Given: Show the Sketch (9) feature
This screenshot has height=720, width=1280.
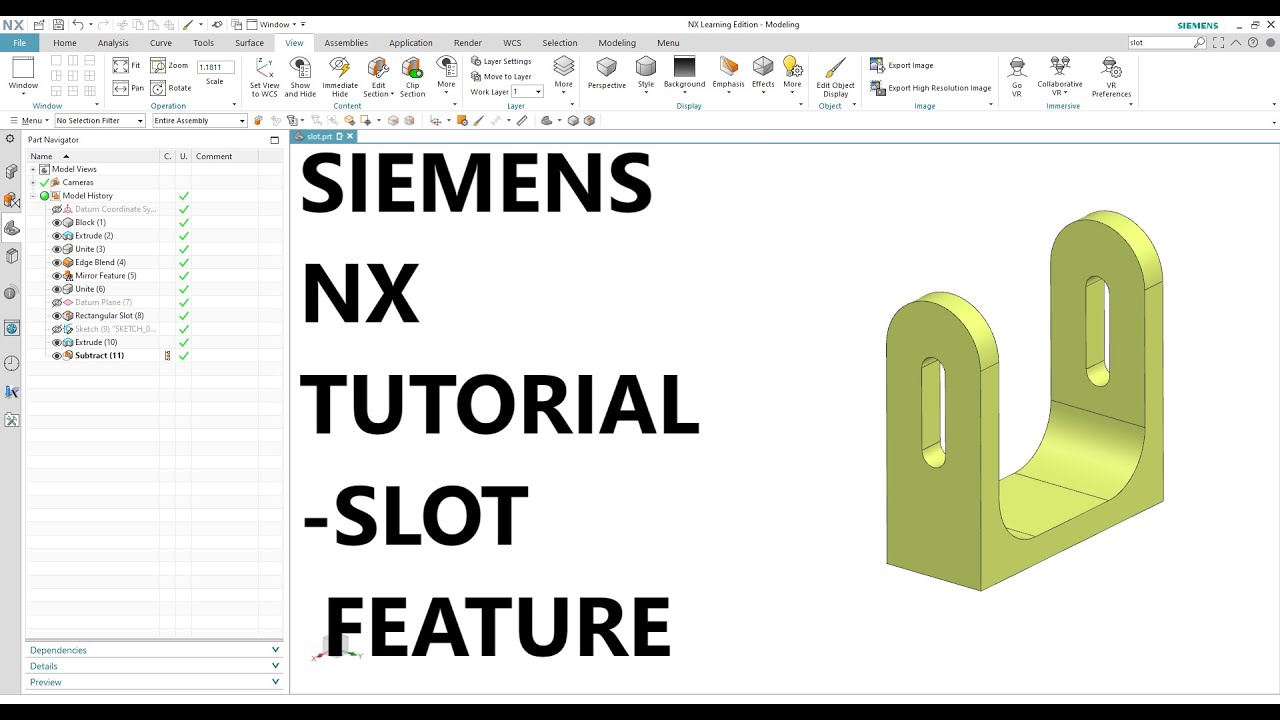Looking at the screenshot, I should click(56, 329).
